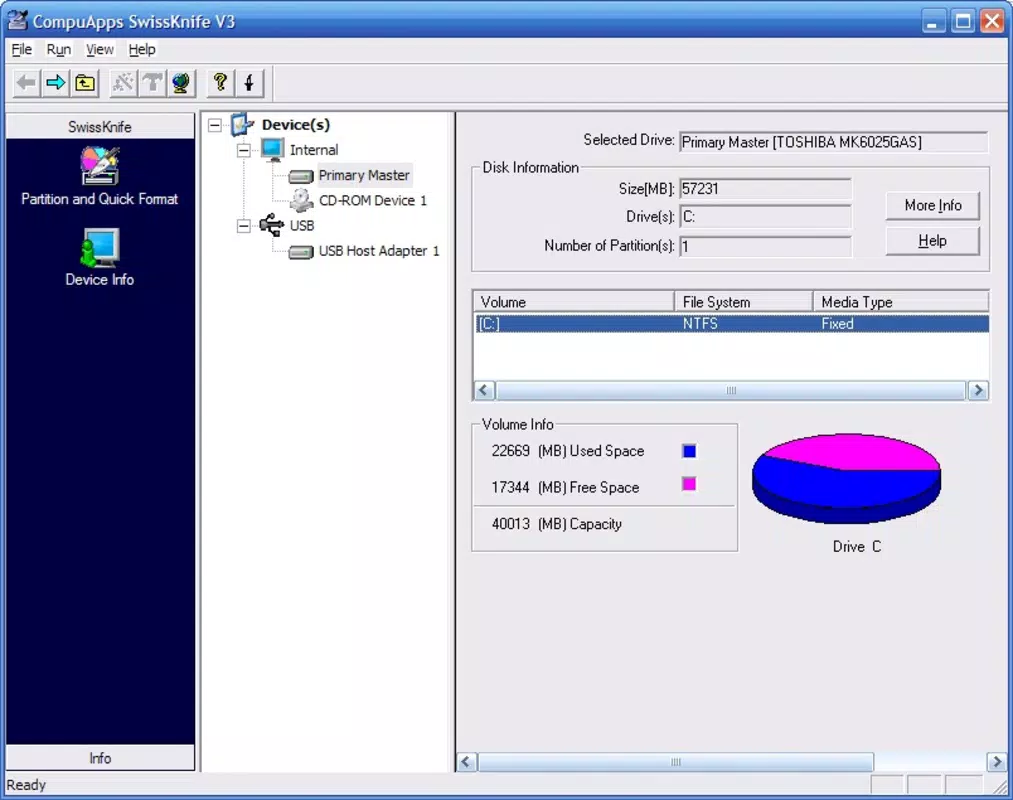Viewport: 1013px width, 800px height.
Task: Click the Ready status bar text
Action: point(26,784)
